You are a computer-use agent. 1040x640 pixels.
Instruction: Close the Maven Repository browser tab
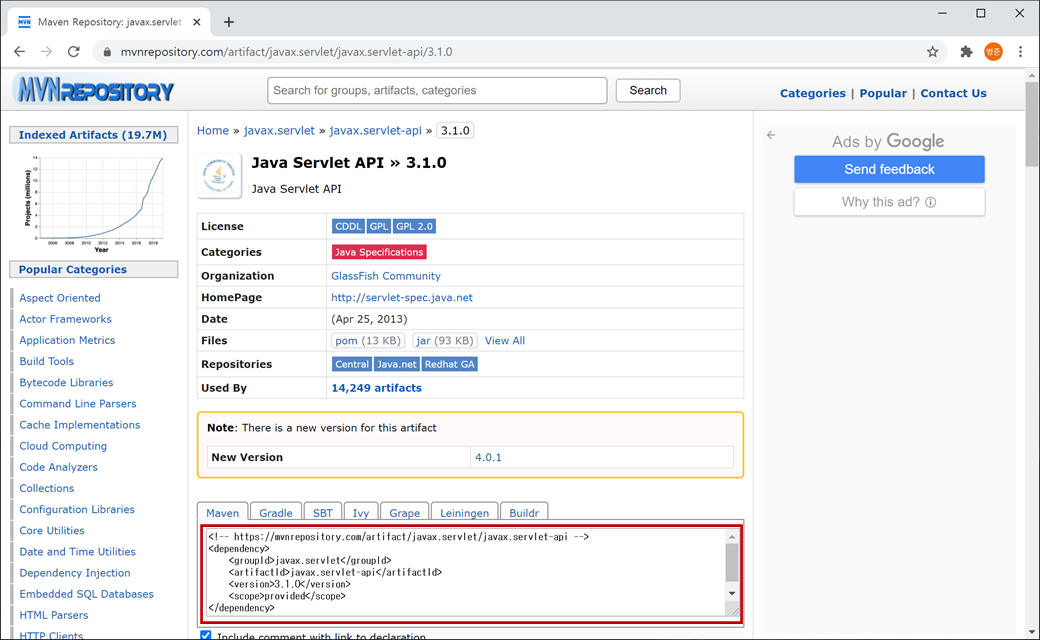coord(197,22)
